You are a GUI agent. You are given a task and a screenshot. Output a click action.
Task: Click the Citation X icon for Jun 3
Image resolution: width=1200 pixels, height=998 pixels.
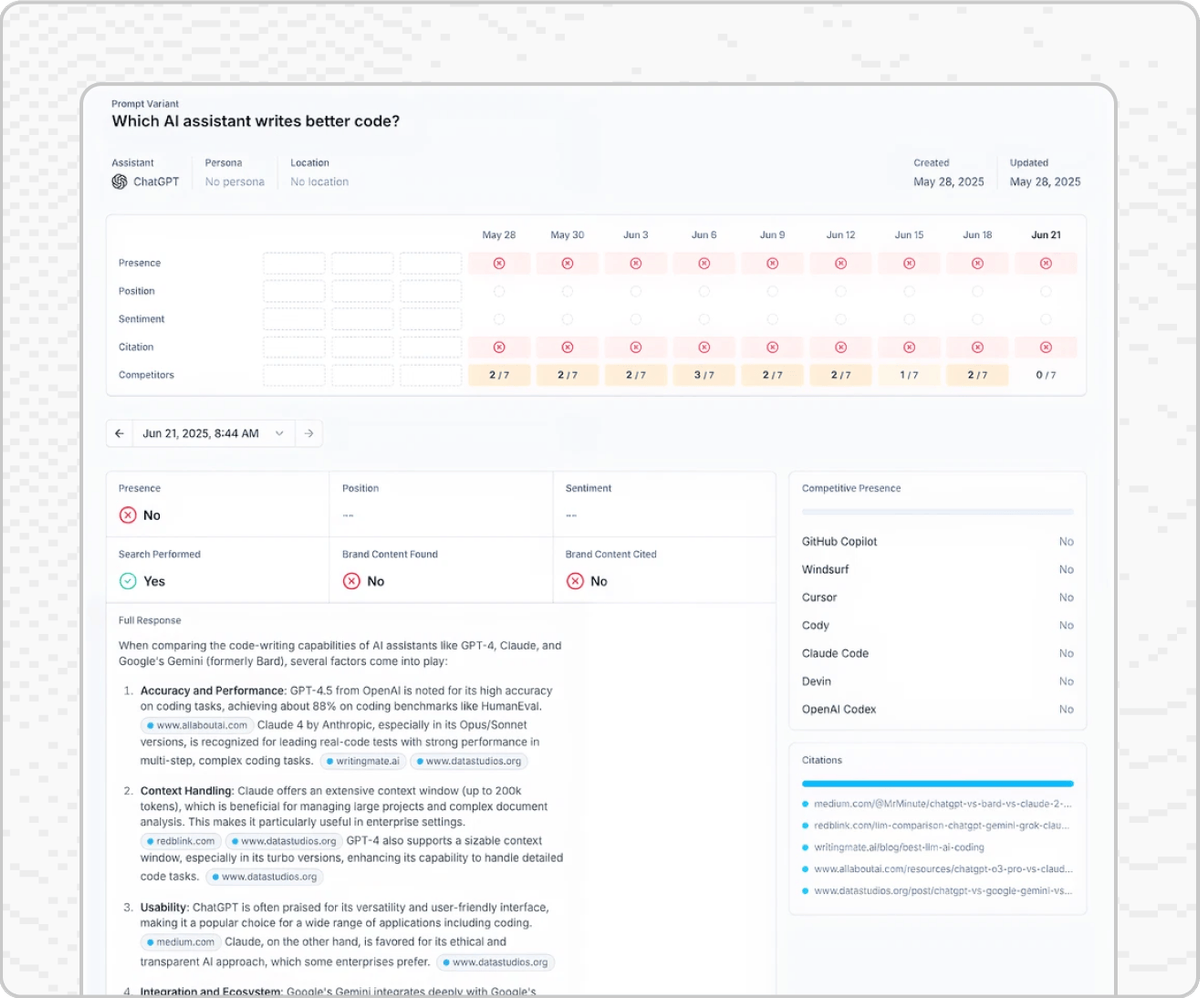(636, 347)
